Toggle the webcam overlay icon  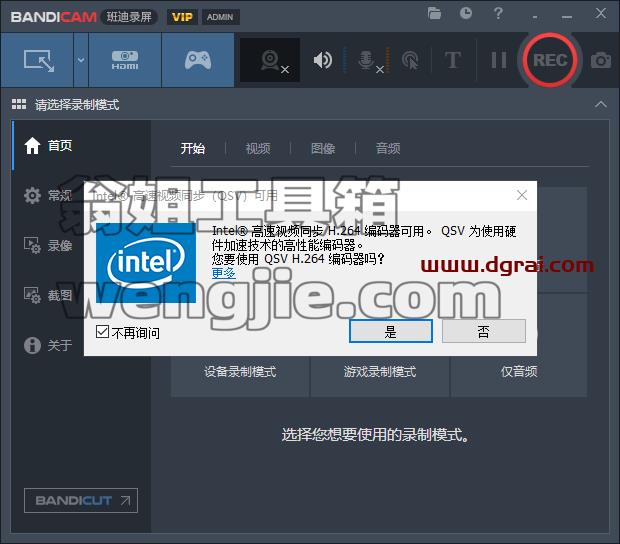(270, 60)
